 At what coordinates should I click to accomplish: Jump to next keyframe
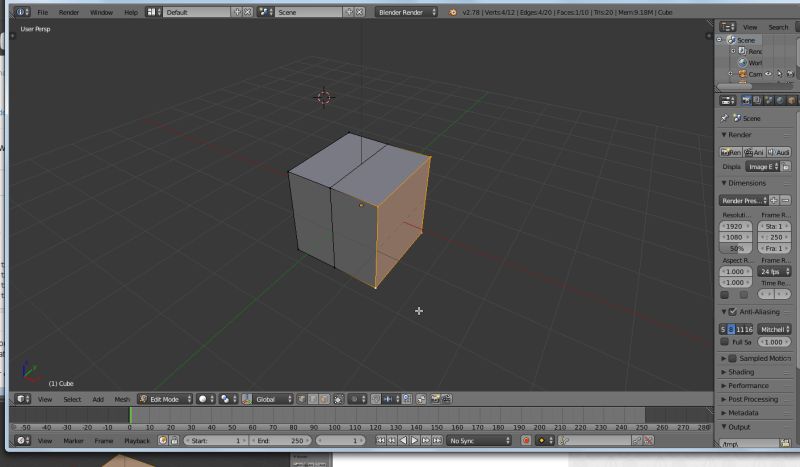pyautogui.click(x=426, y=440)
